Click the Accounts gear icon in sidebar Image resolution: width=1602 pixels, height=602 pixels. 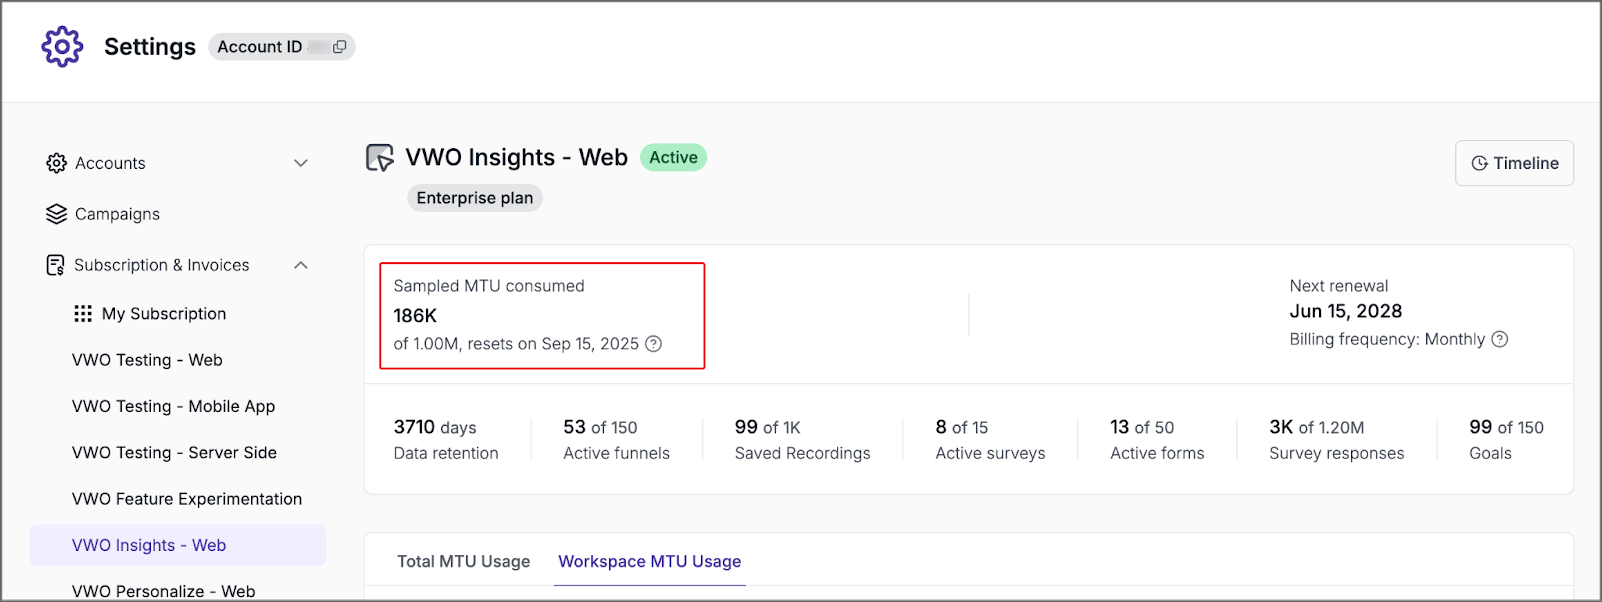click(56, 163)
